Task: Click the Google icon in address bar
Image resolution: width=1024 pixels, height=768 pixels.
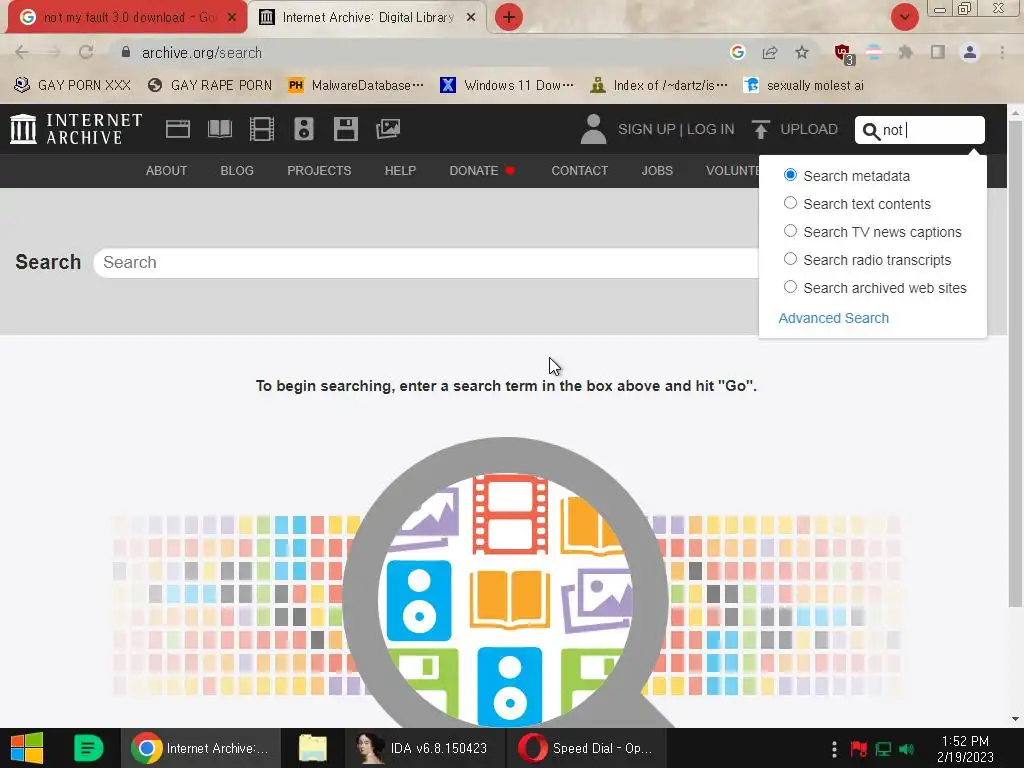Action: point(738,52)
